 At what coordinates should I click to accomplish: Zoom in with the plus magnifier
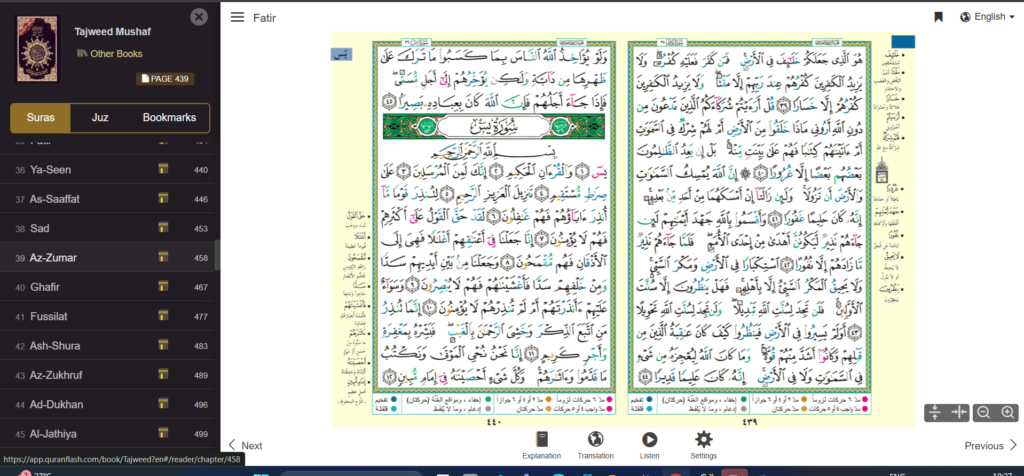pyautogui.click(x=1008, y=413)
